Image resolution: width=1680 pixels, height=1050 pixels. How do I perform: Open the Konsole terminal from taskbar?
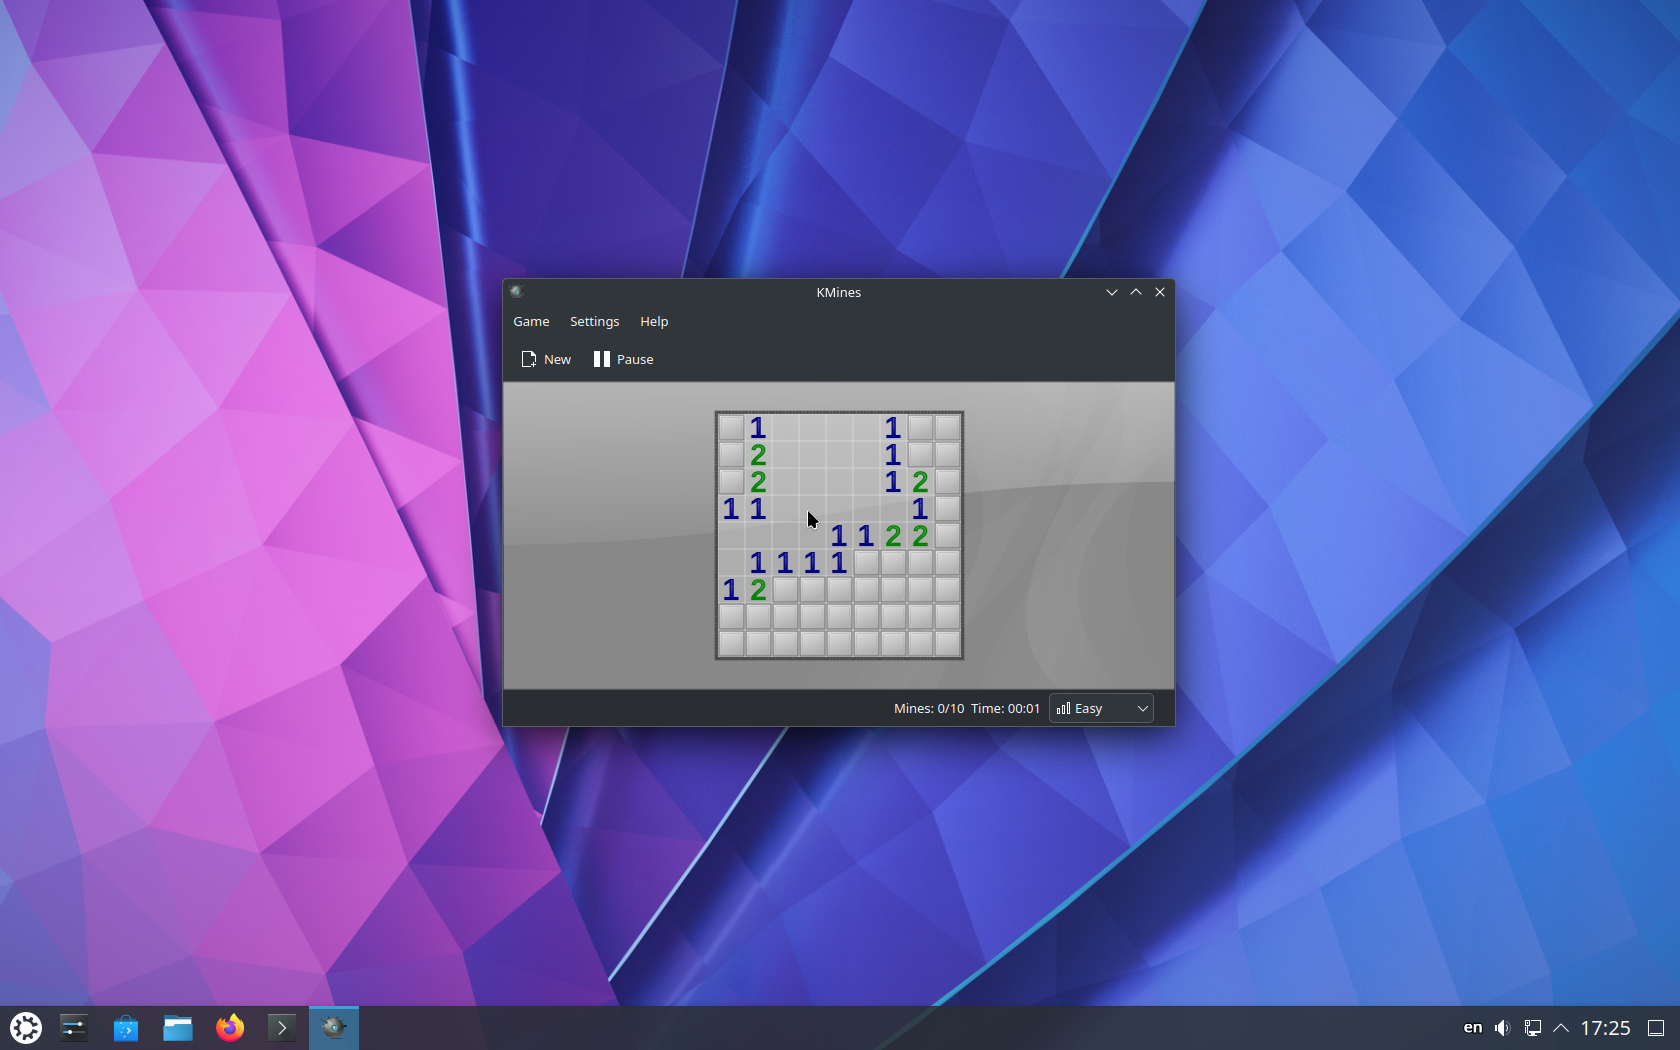(282, 1028)
